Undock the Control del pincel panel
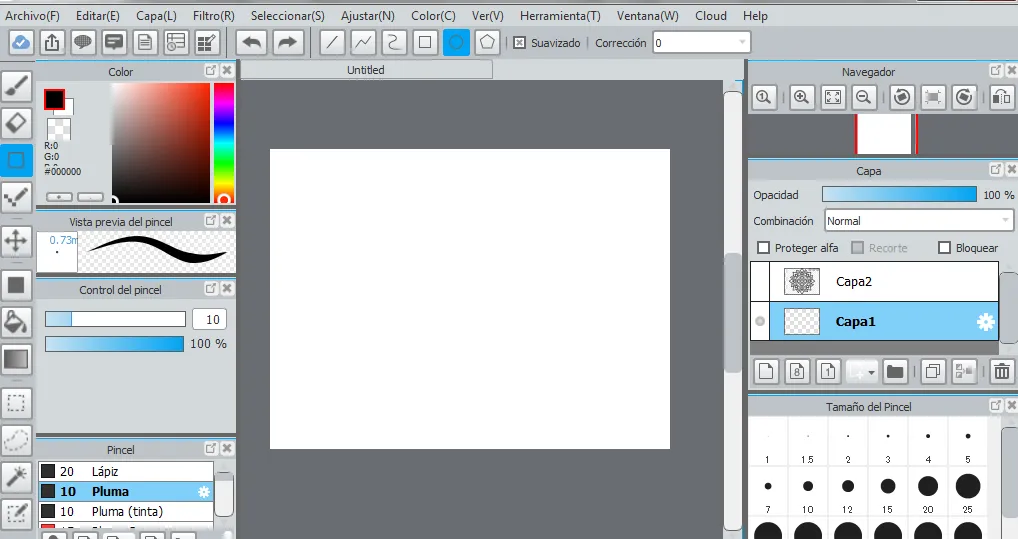Image resolution: width=1018 pixels, height=539 pixels. click(x=211, y=288)
